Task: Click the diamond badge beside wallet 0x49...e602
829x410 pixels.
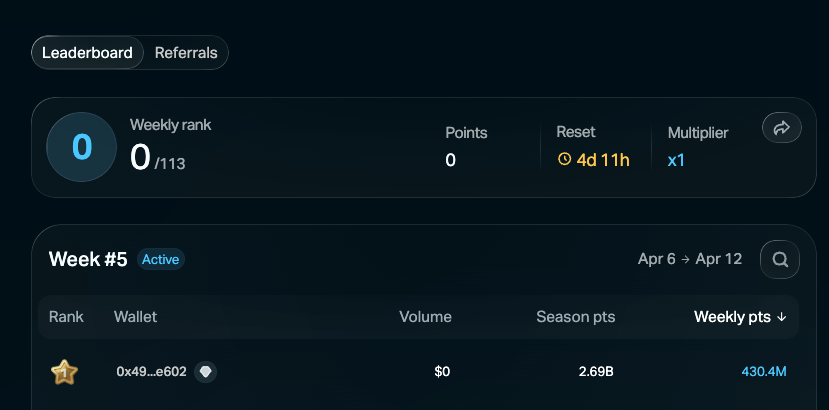Action: point(205,372)
